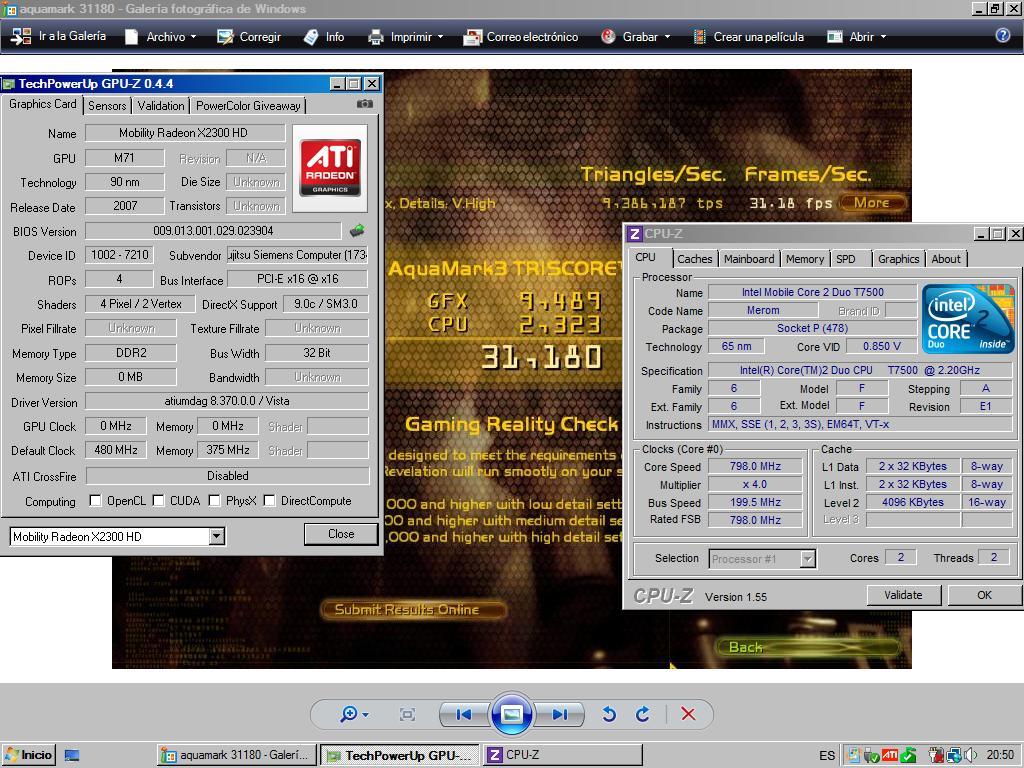Click volume speaker tray icon
1024x768 pixels.
970,756
